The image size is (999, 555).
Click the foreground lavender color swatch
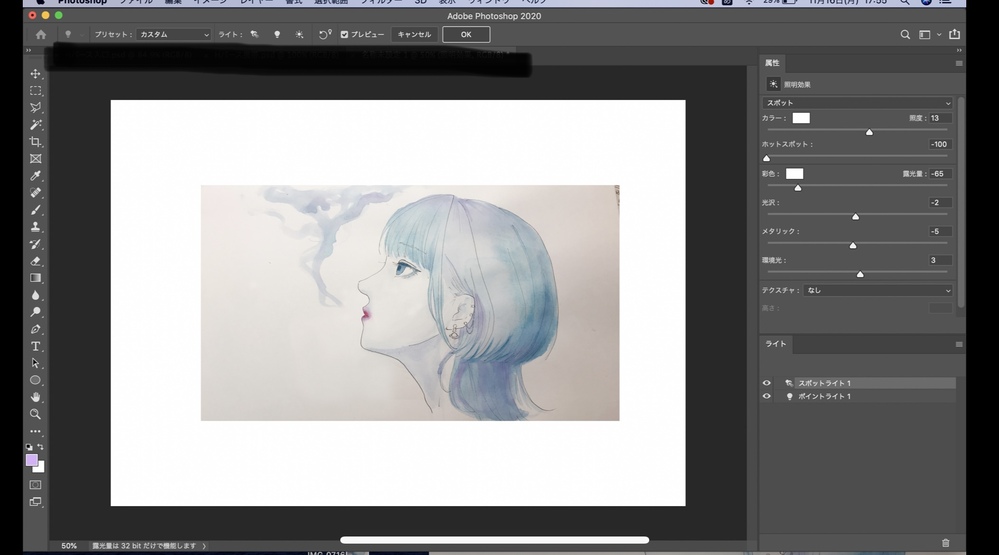31,460
